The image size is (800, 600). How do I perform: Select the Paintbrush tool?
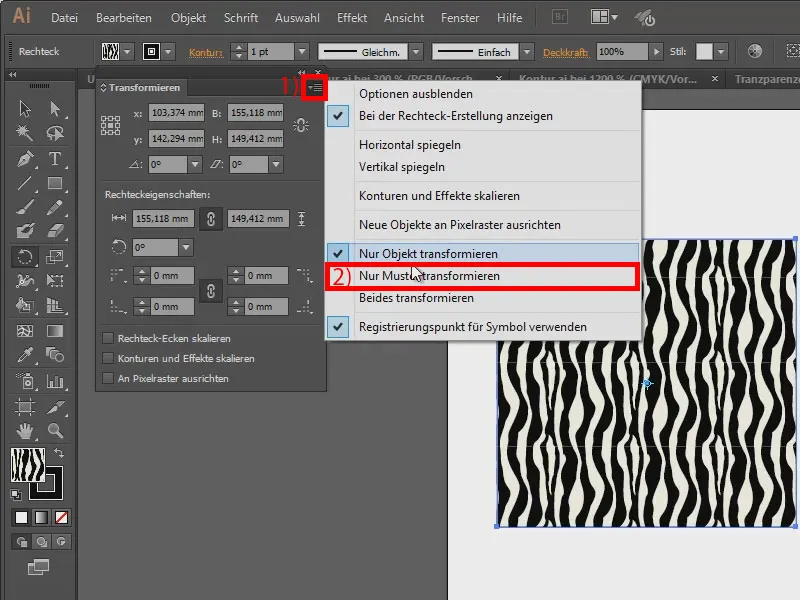[24, 207]
